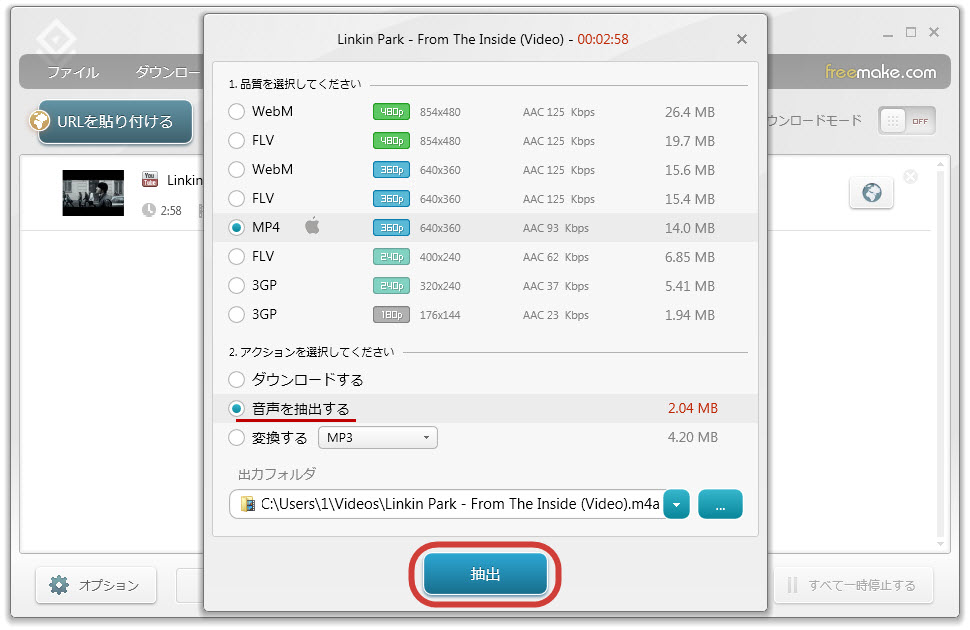Click the globe icon beside the video entry
The width and height of the screenshot is (970, 630).
871,193
